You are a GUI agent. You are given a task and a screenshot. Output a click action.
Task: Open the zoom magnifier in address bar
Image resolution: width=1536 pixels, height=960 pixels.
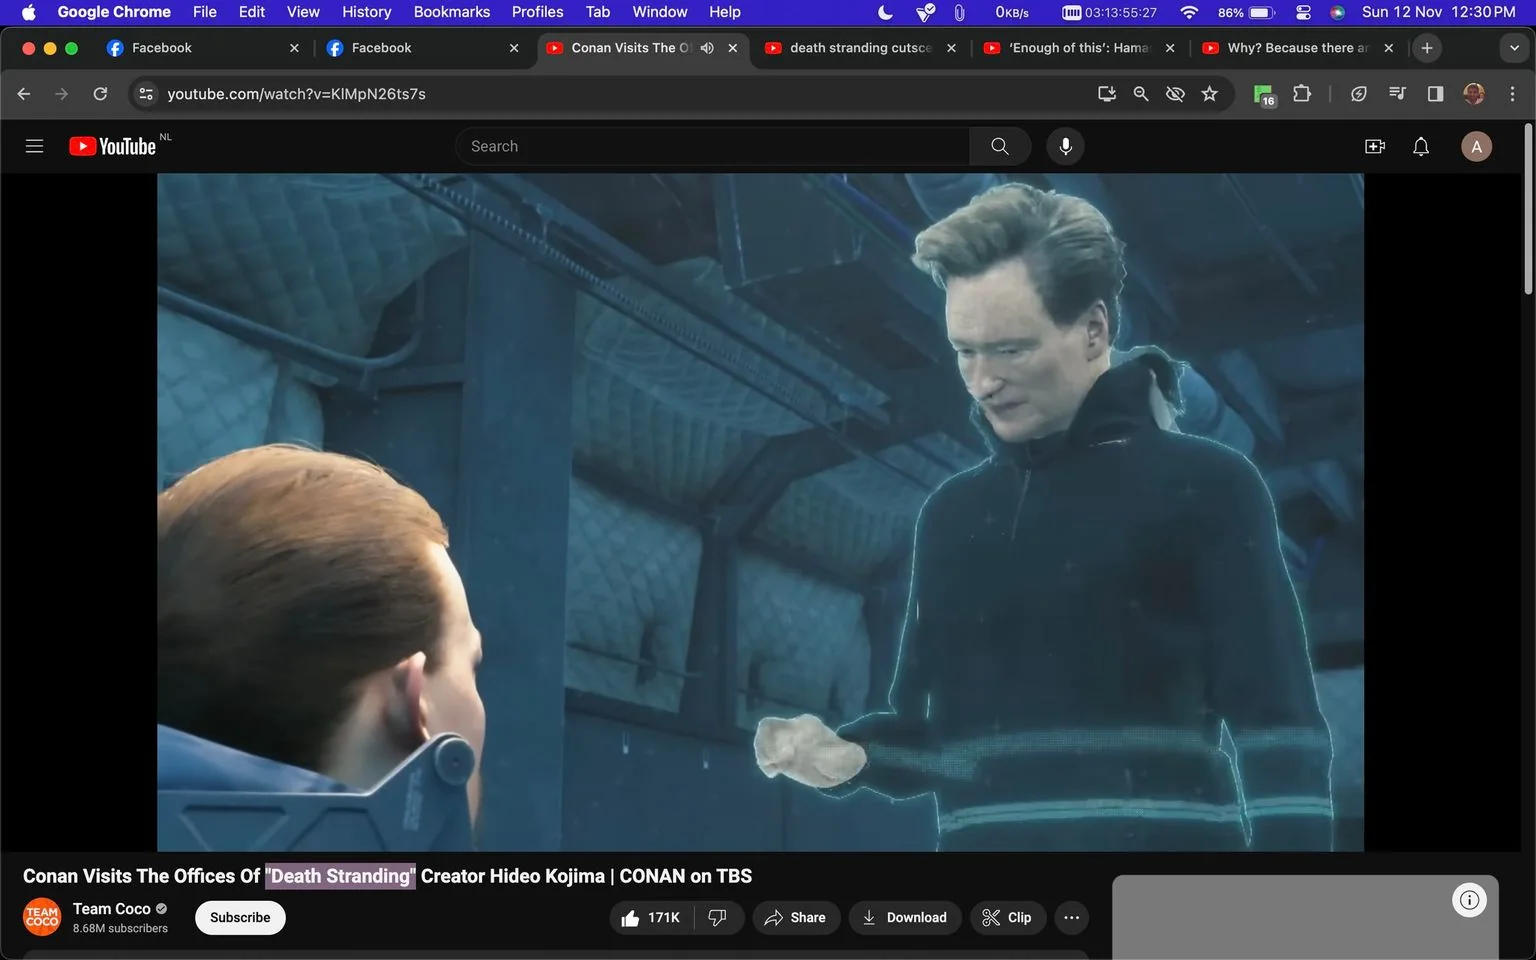tap(1141, 94)
